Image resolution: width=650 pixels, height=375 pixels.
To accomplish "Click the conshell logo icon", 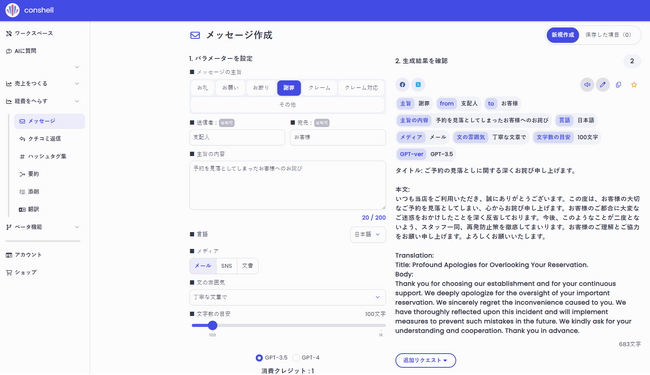I will tap(12, 10).
